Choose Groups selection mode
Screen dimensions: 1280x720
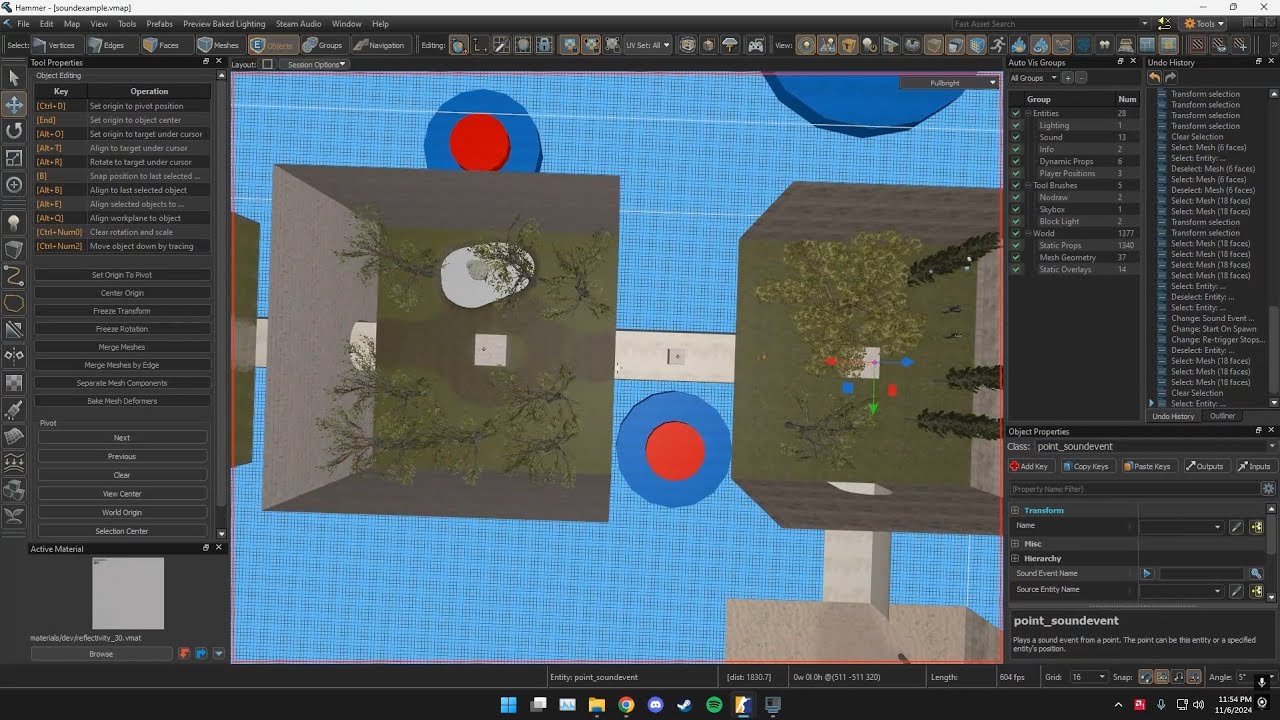[x=322, y=45]
